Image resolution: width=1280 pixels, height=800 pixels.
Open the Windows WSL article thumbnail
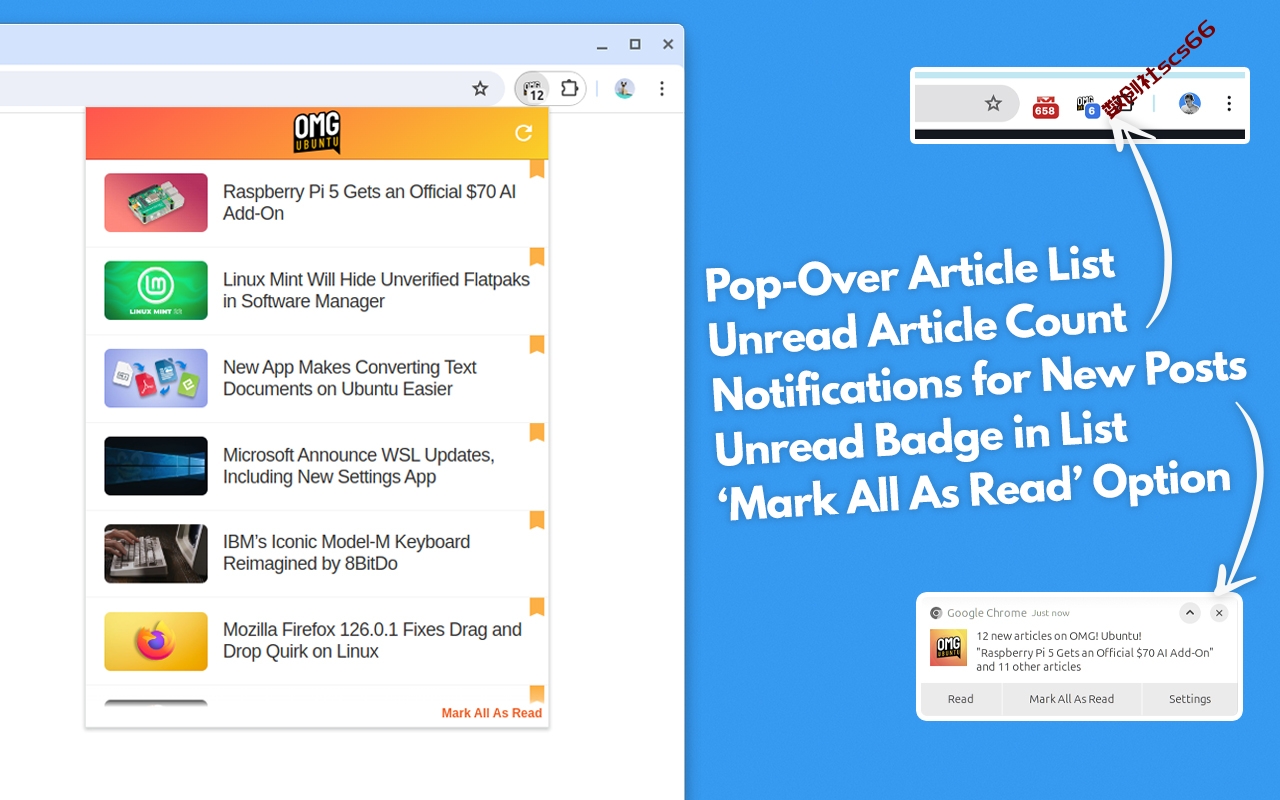(156, 466)
